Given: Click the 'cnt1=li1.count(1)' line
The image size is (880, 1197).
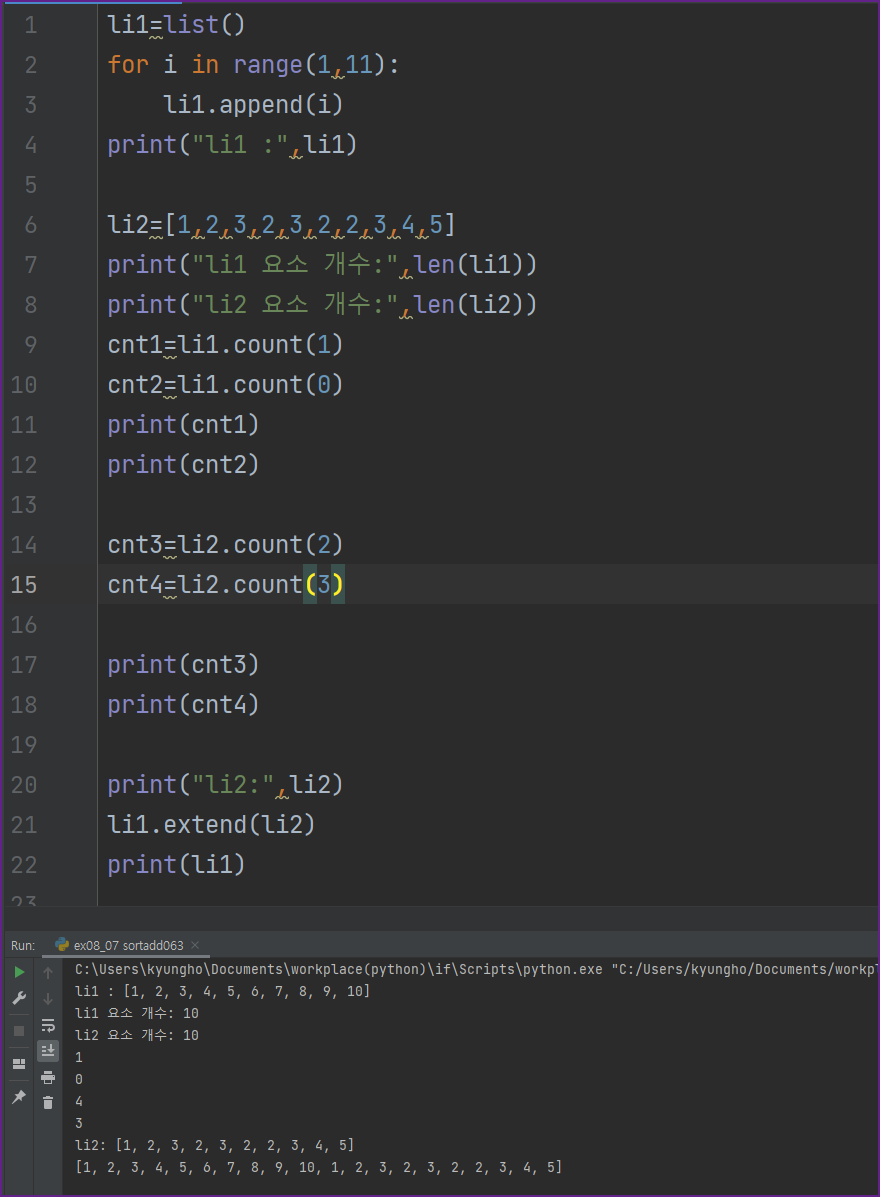Looking at the screenshot, I should [225, 345].
